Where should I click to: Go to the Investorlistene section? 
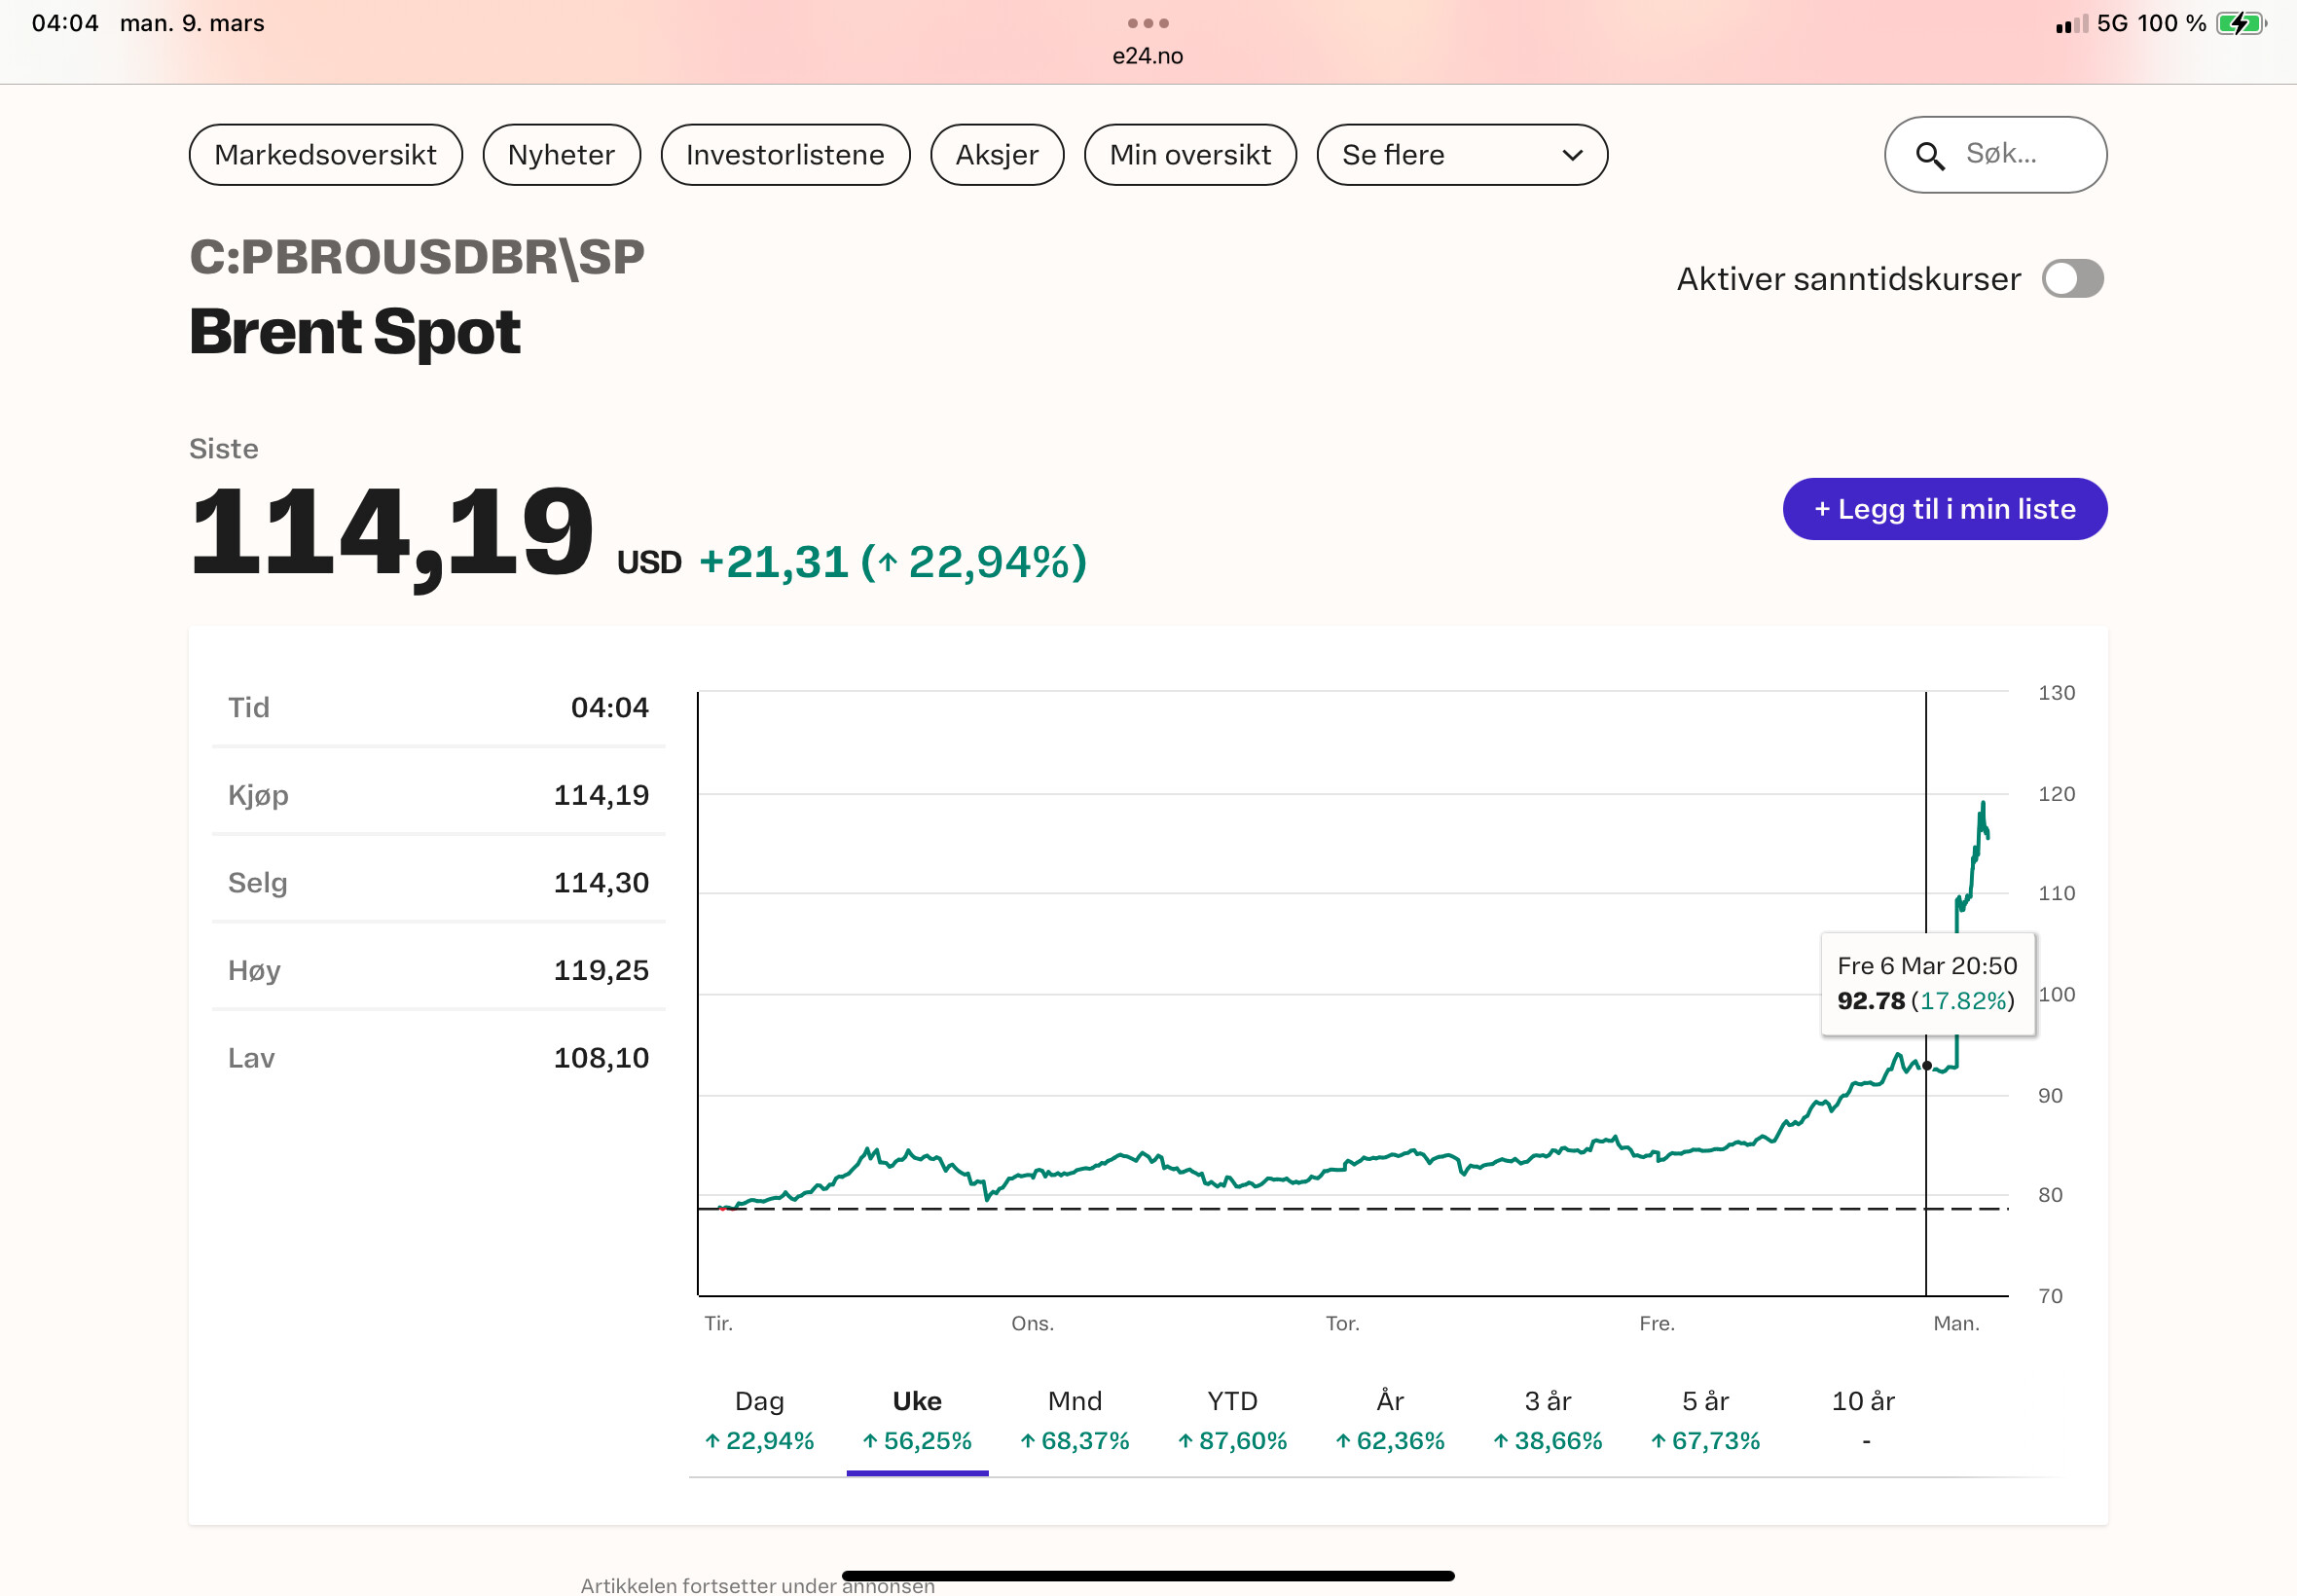pyautogui.click(x=784, y=155)
